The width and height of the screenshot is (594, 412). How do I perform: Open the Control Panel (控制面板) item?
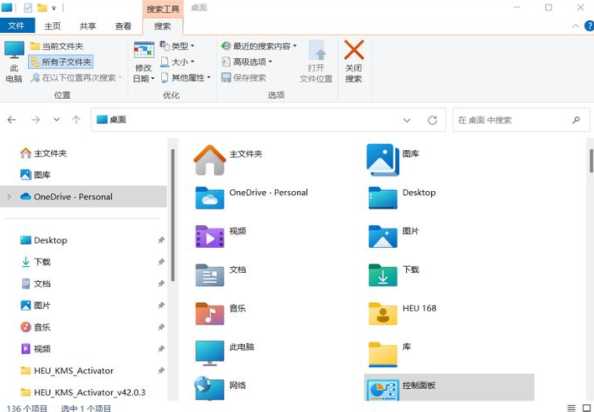point(449,387)
